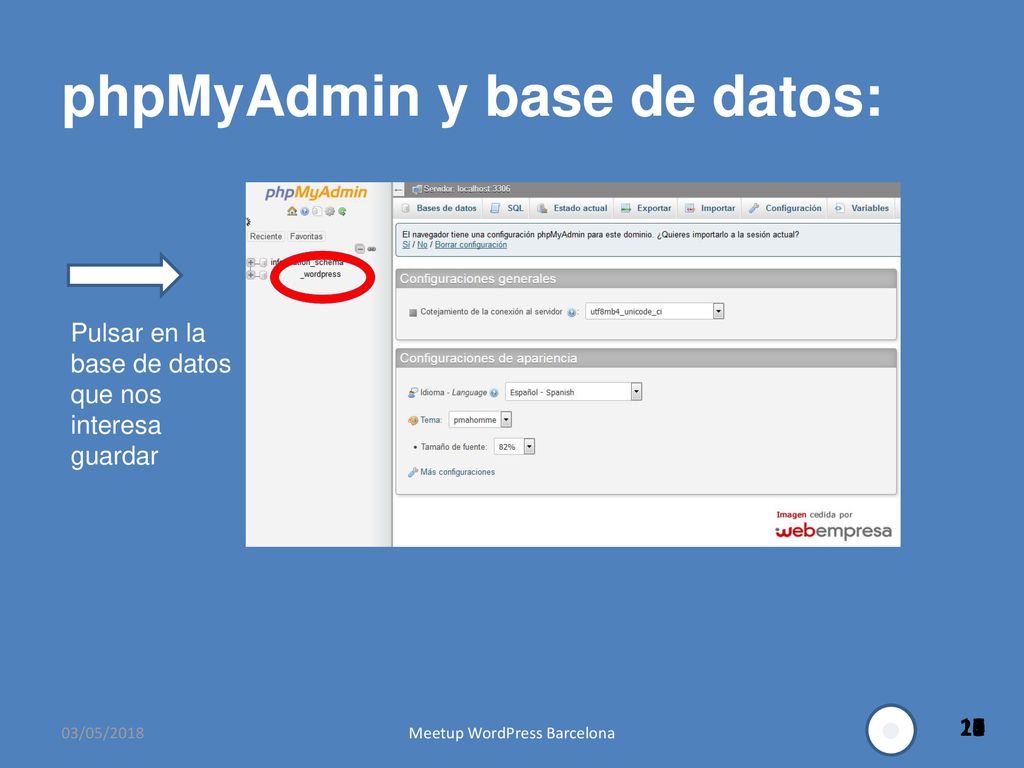
Task: Click Servidor: localhost:3306 breadcrumb
Action: [x=467, y=189]
